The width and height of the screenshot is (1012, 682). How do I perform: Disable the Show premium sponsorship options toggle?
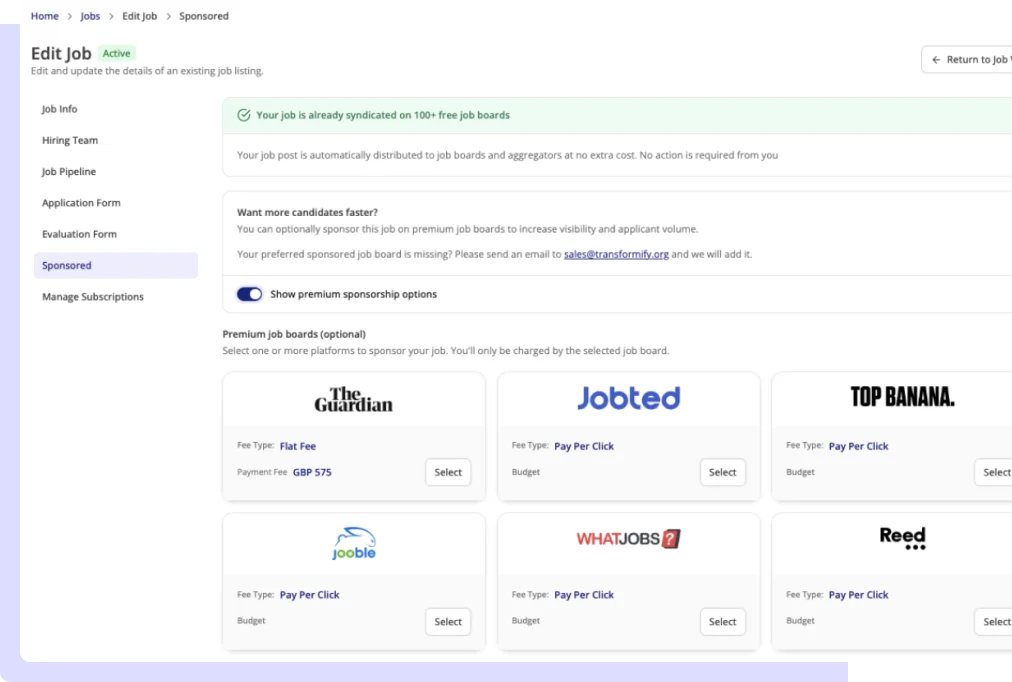(x=249, y=294)
